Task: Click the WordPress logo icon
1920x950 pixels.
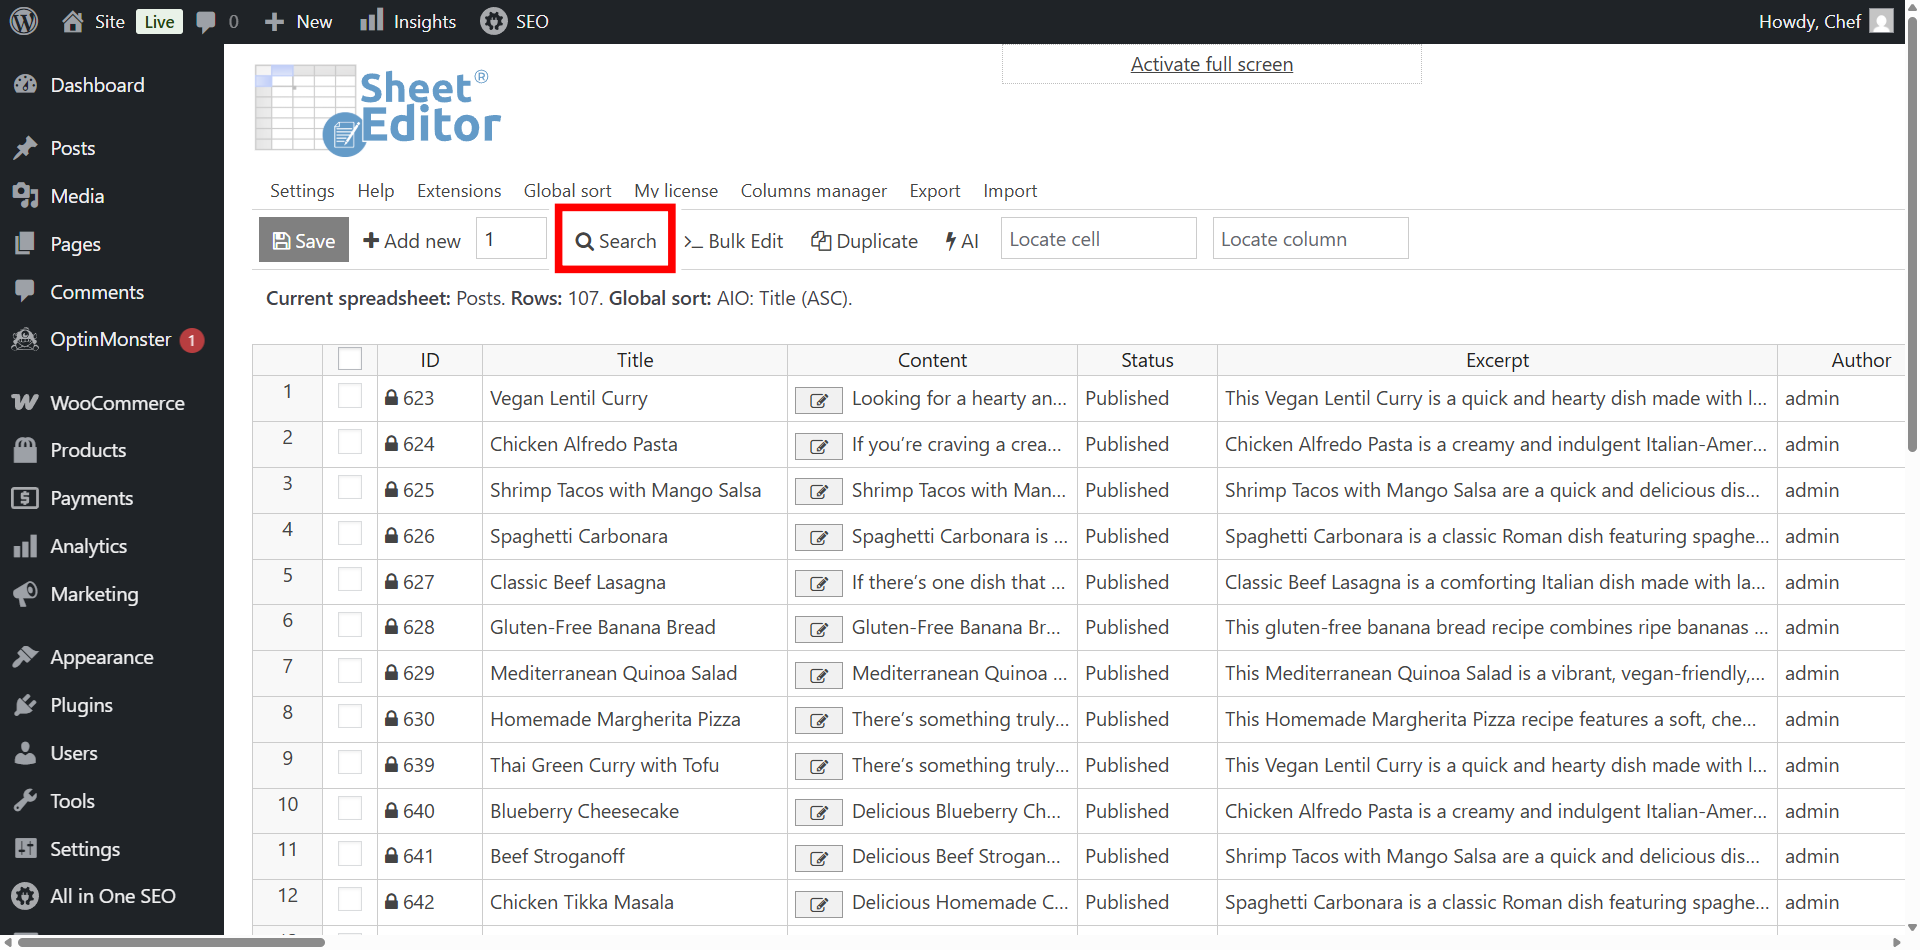Action: tap(24, 21)
